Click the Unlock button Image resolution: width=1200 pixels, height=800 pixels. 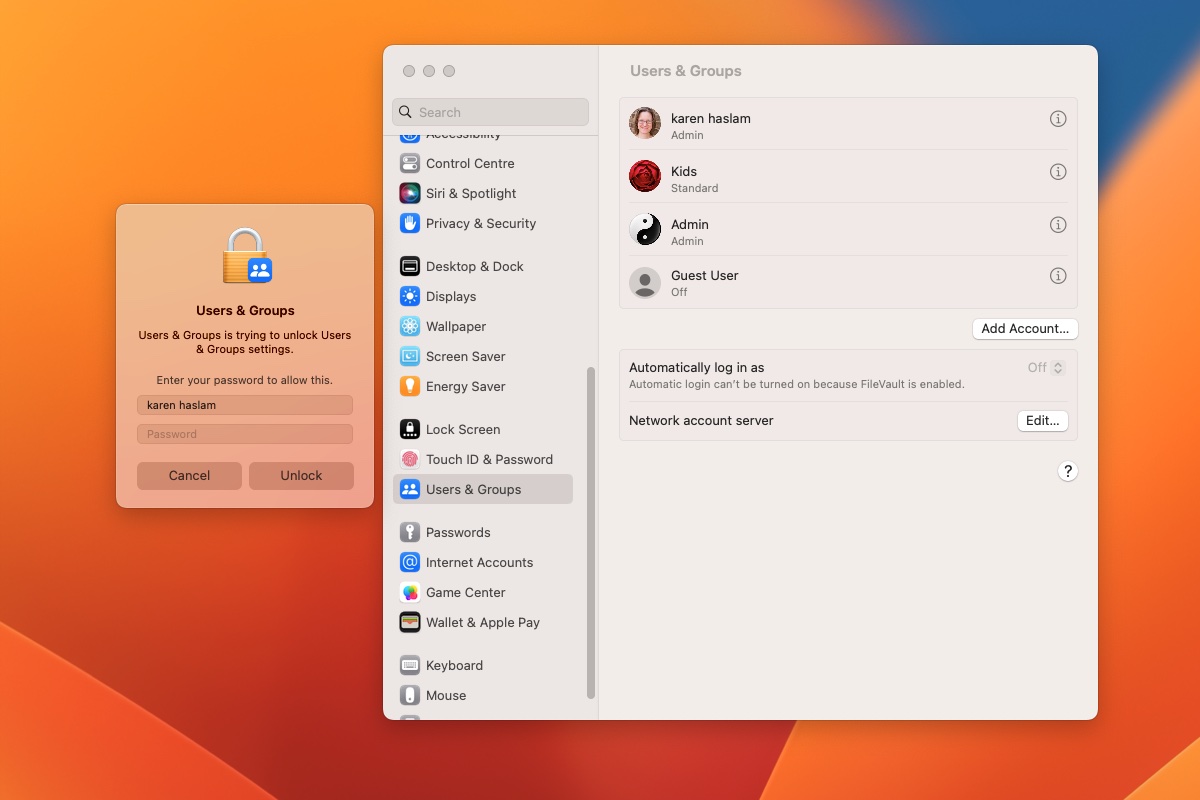point(301,476)
